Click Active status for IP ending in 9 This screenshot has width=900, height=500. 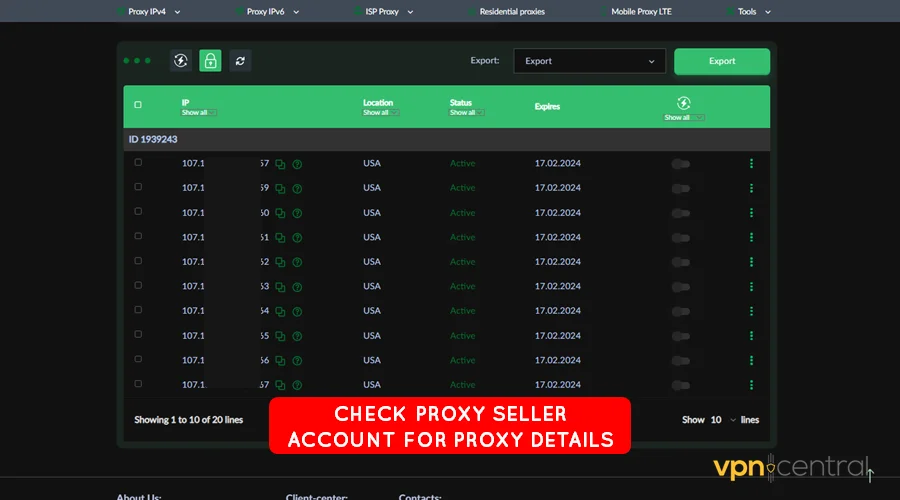(462, 188)
